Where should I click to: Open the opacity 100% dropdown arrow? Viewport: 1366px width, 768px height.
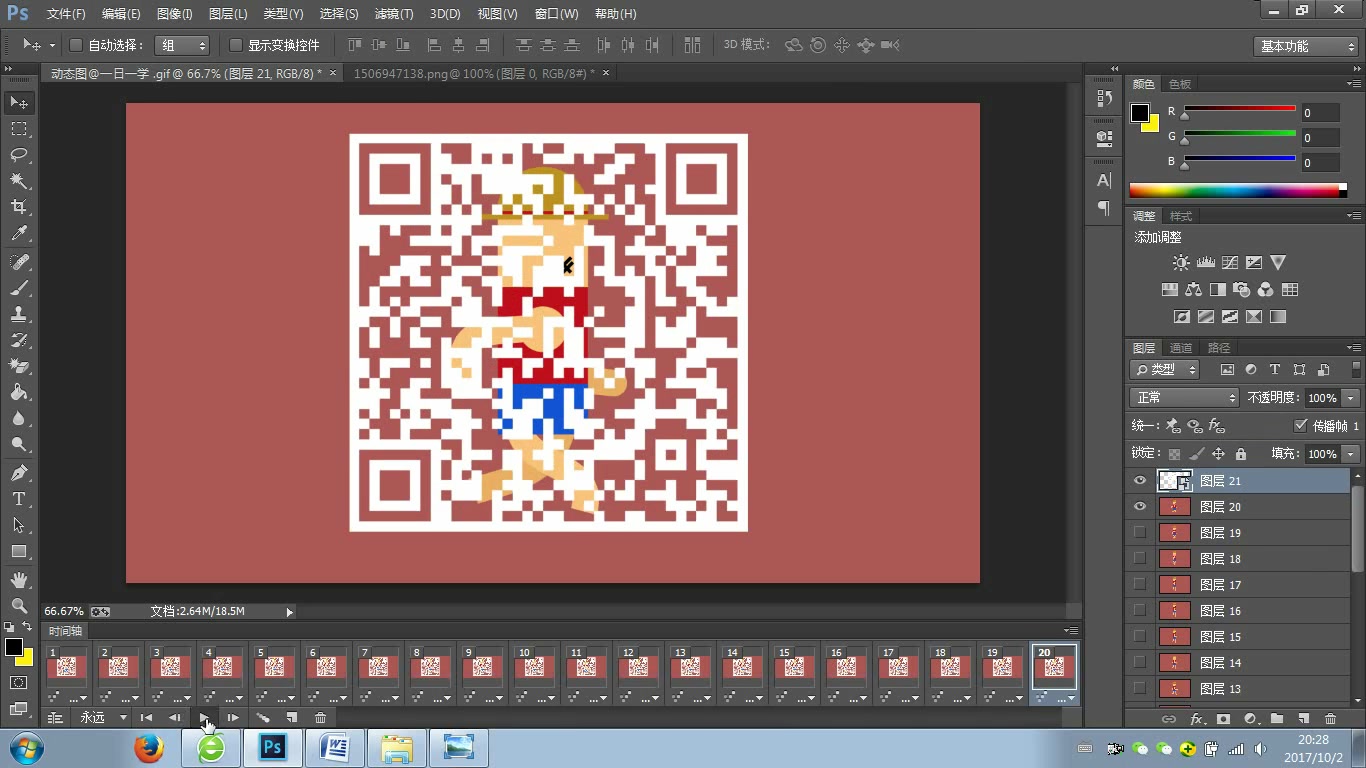point(1351,398)
